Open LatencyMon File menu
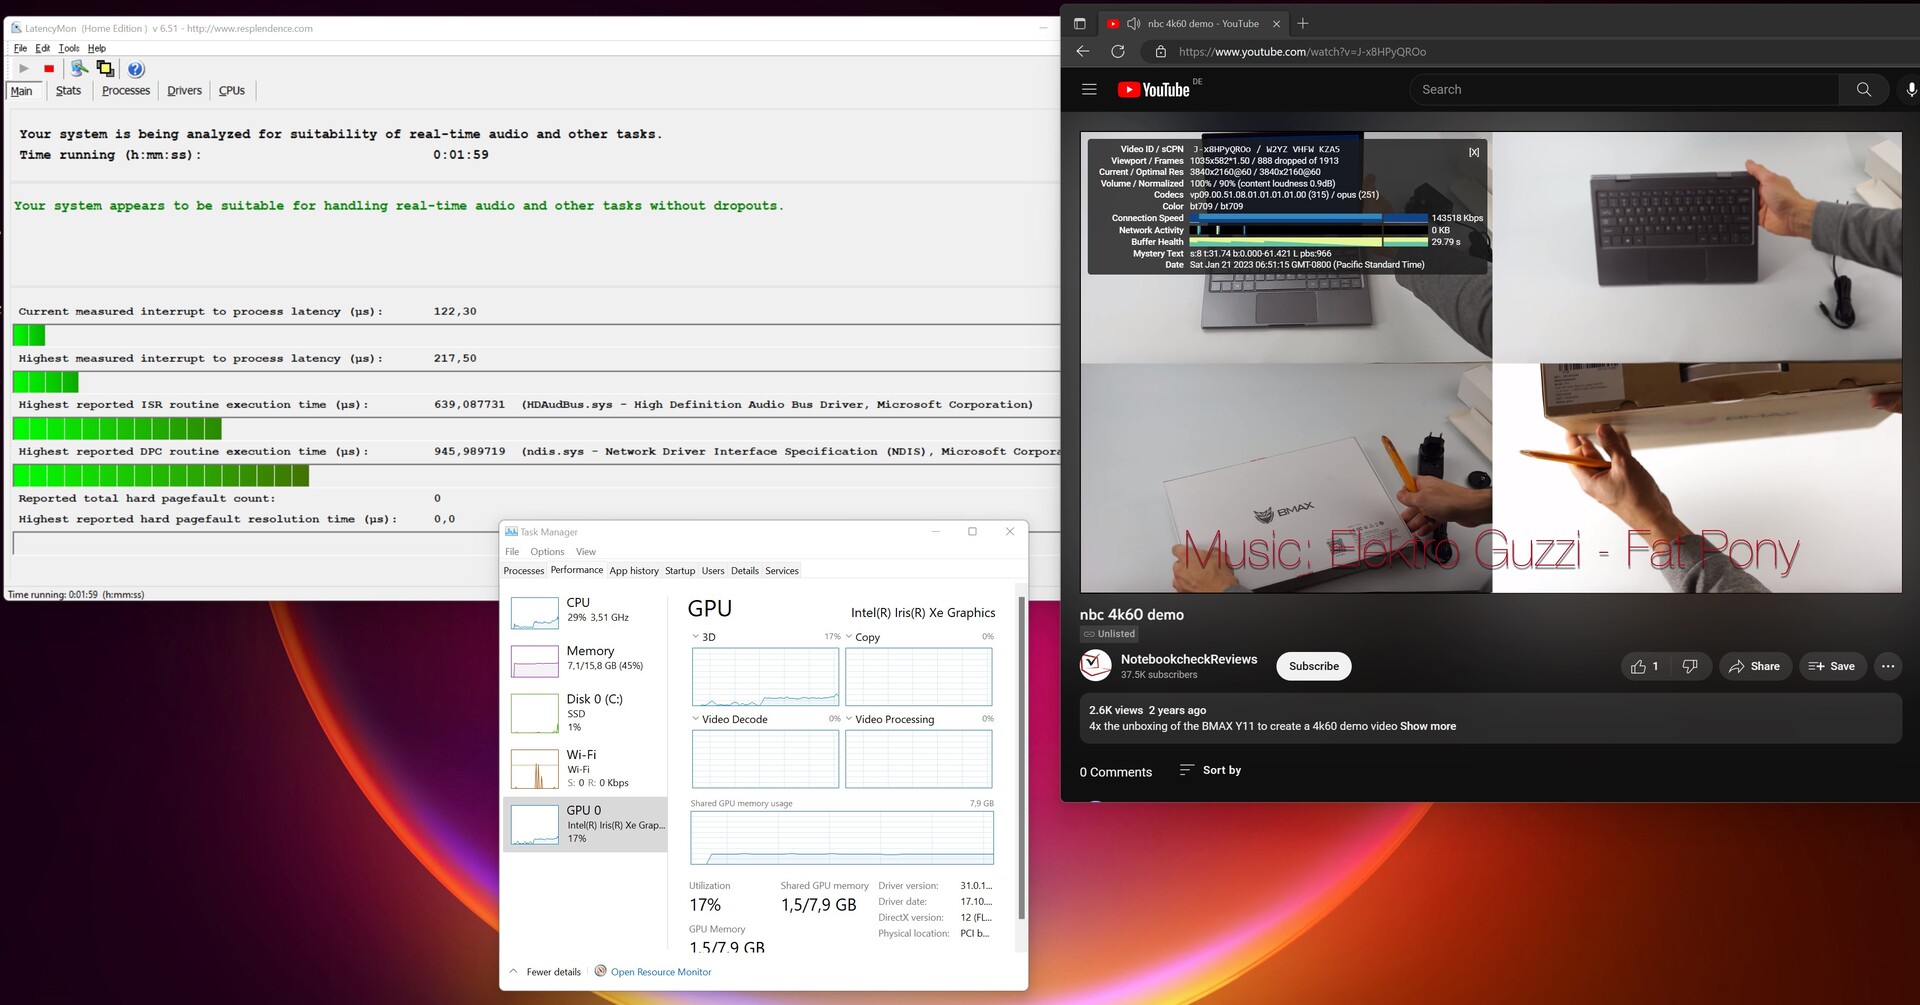 pyautogui.click(x=20, y=48)
